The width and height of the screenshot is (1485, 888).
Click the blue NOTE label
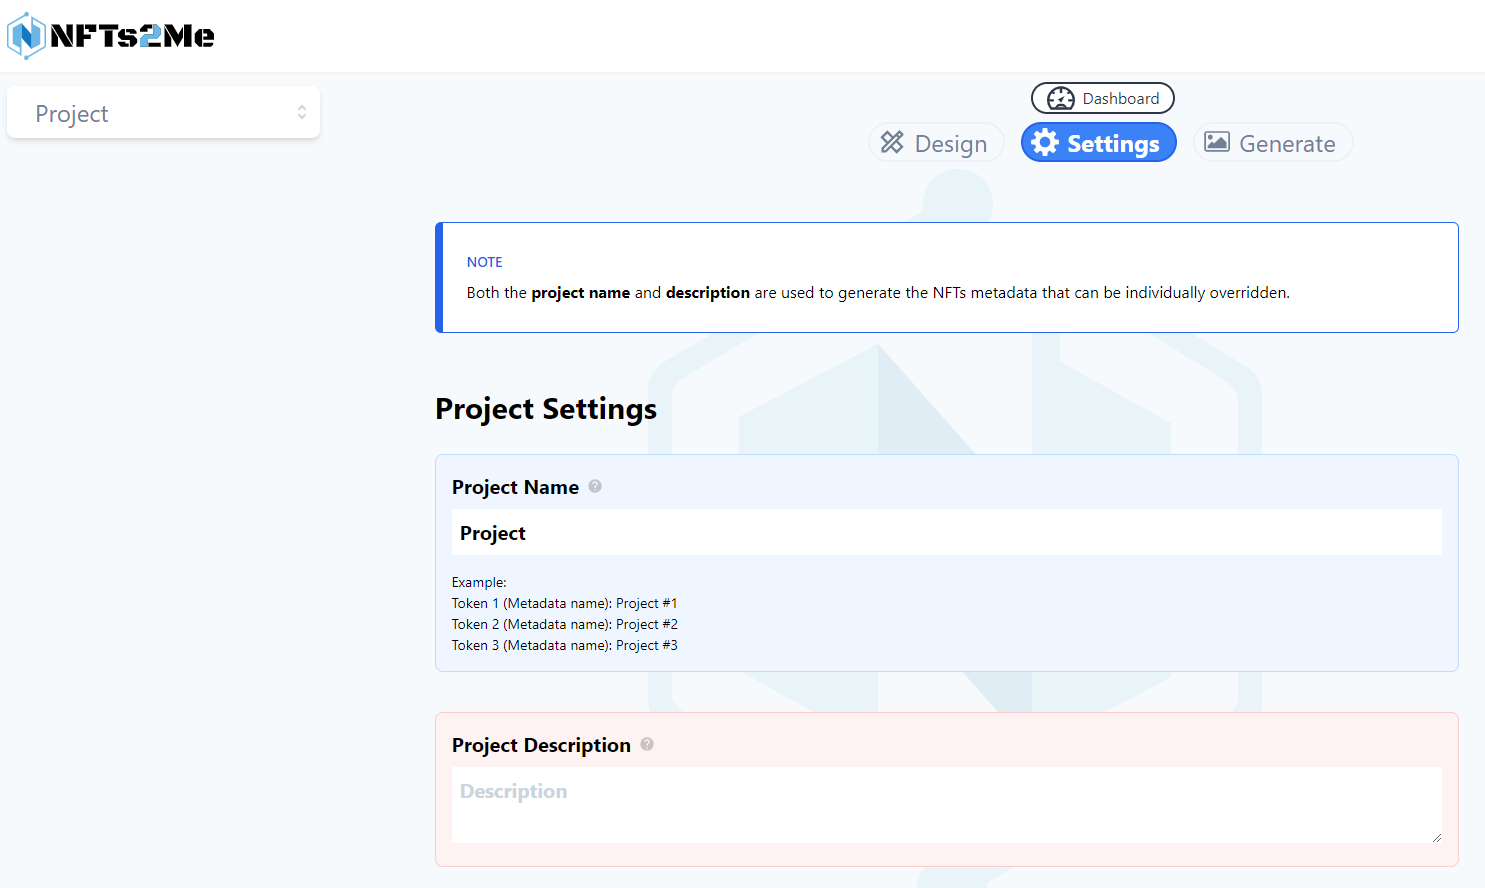pos(484,262)
